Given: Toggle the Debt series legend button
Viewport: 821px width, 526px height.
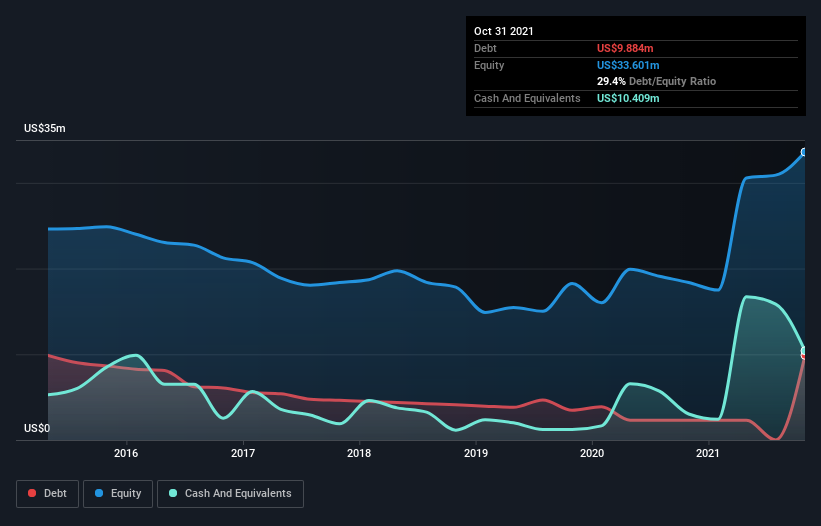Looking at the screenshot, I should point(47,494).
